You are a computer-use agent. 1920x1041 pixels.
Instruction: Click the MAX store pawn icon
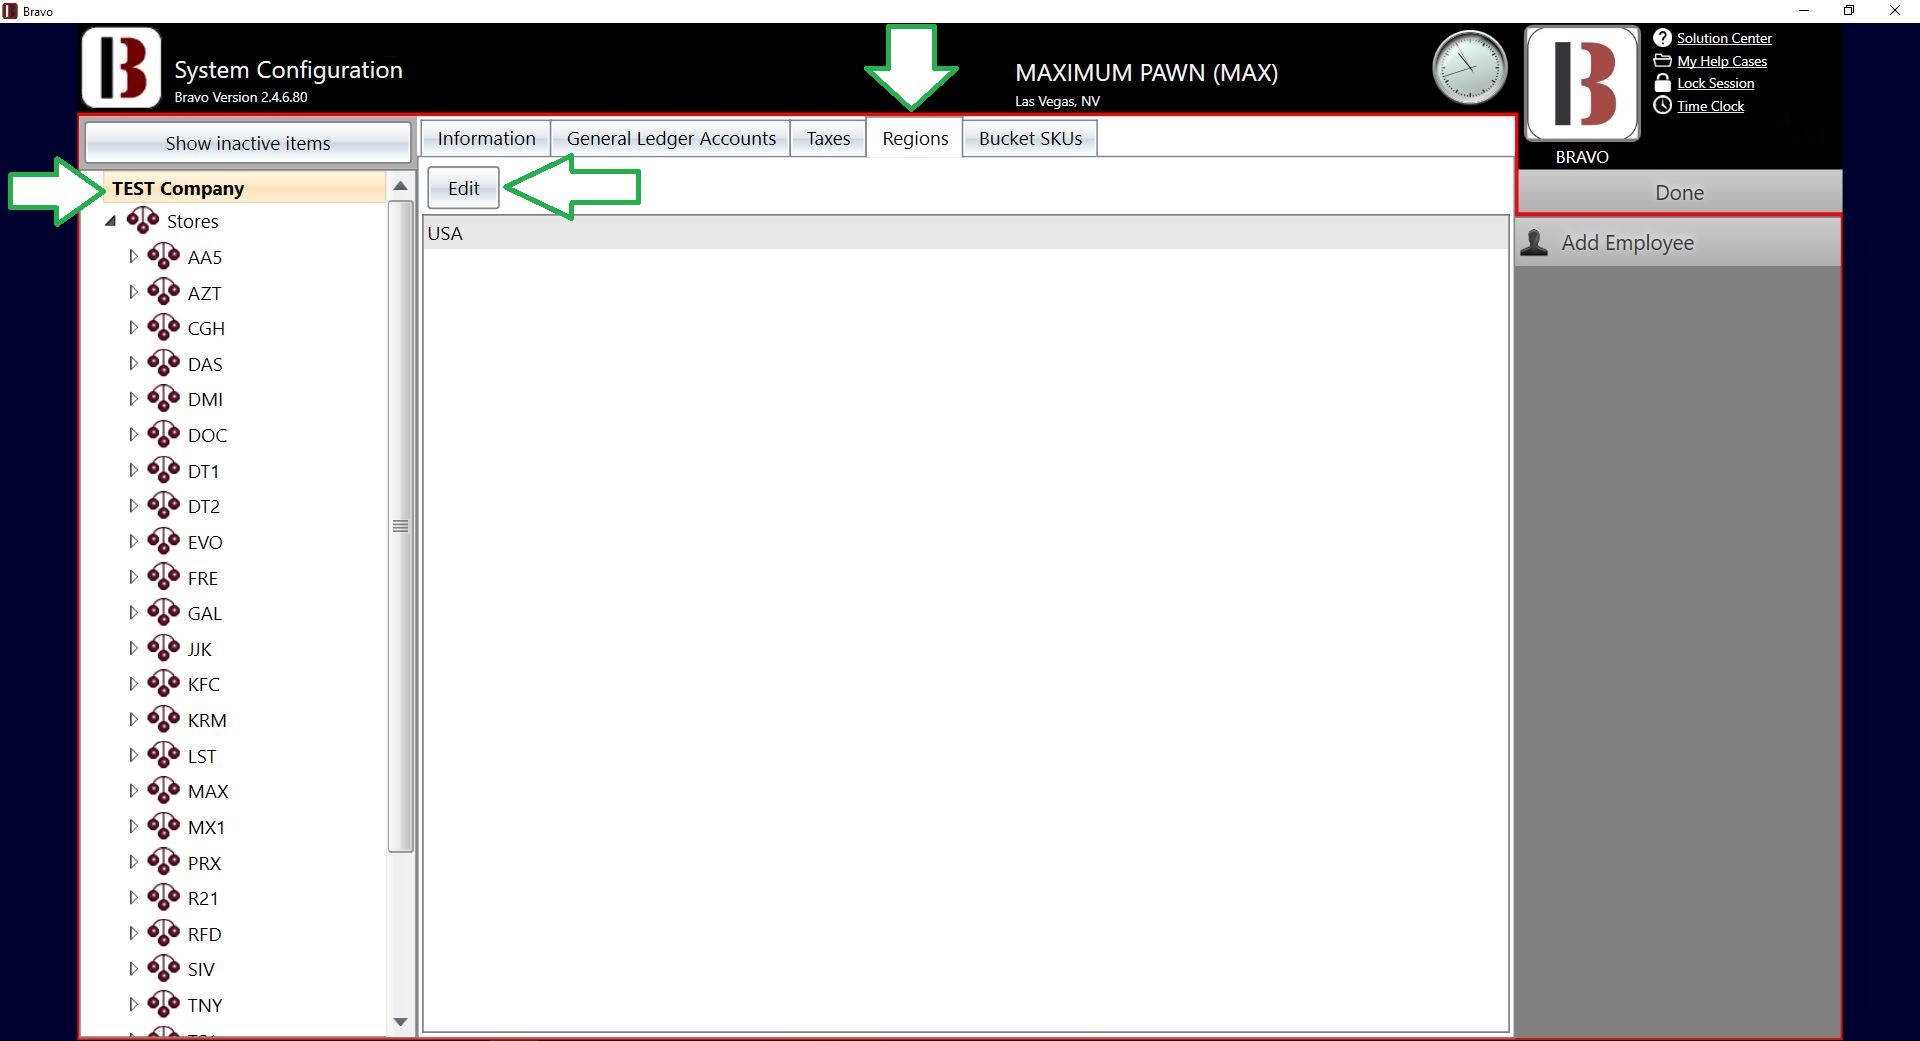164,790
